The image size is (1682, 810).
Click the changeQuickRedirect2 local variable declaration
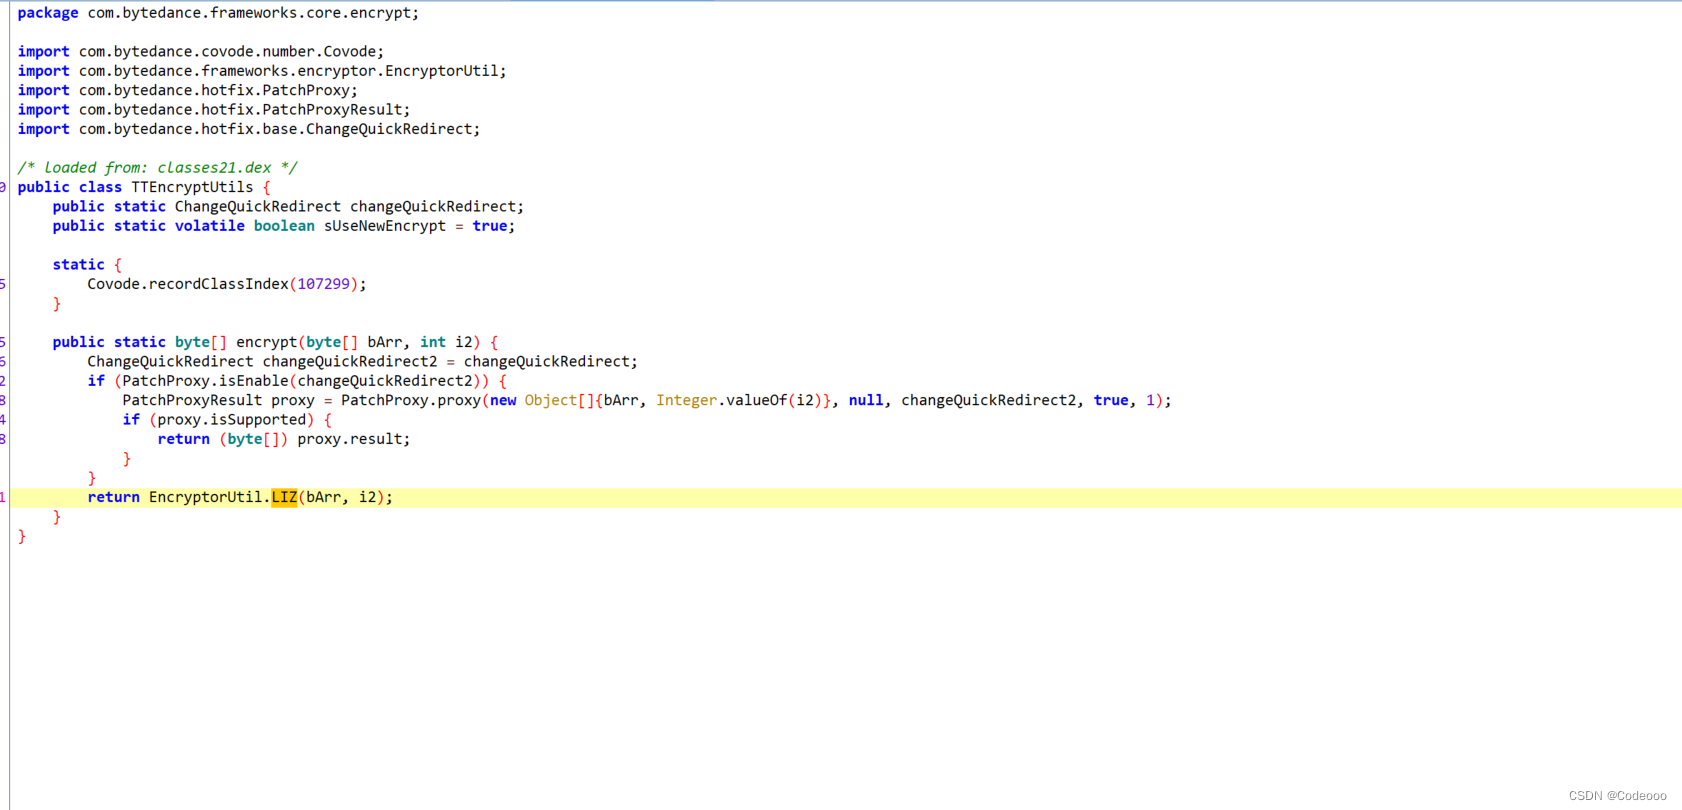point(362,362)
